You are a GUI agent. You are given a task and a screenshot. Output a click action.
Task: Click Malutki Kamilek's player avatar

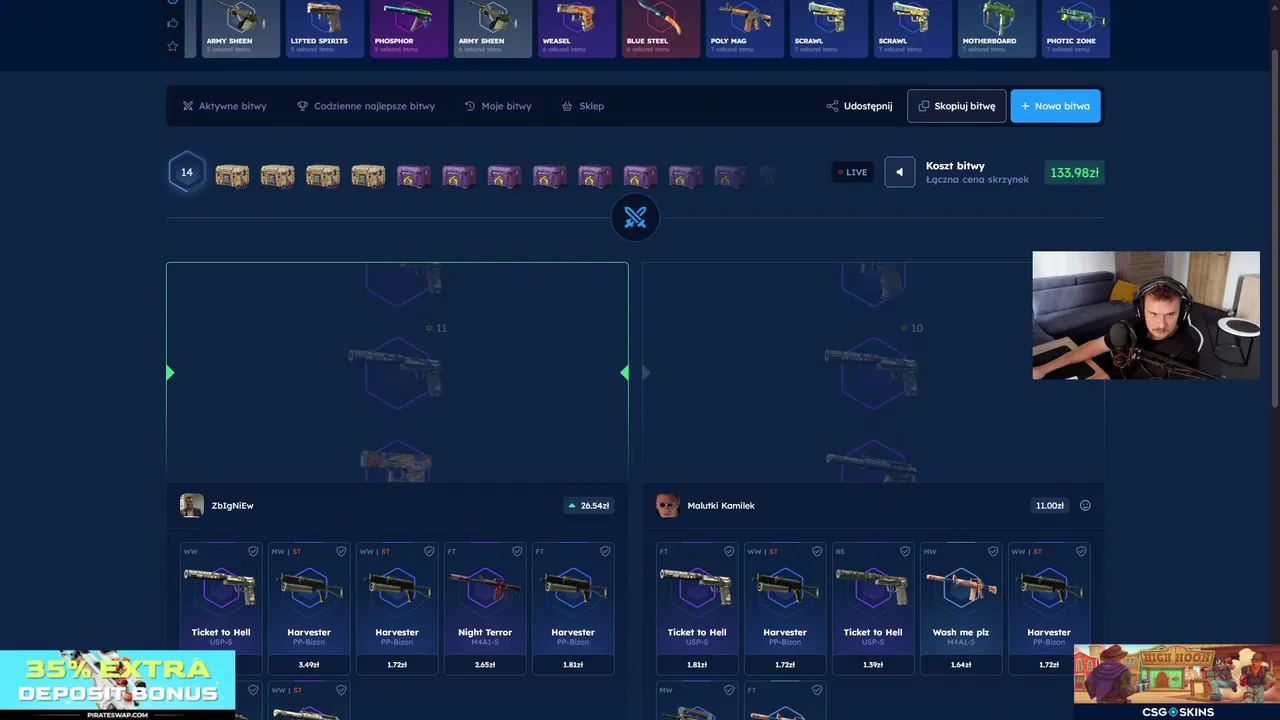click(668, 505)
